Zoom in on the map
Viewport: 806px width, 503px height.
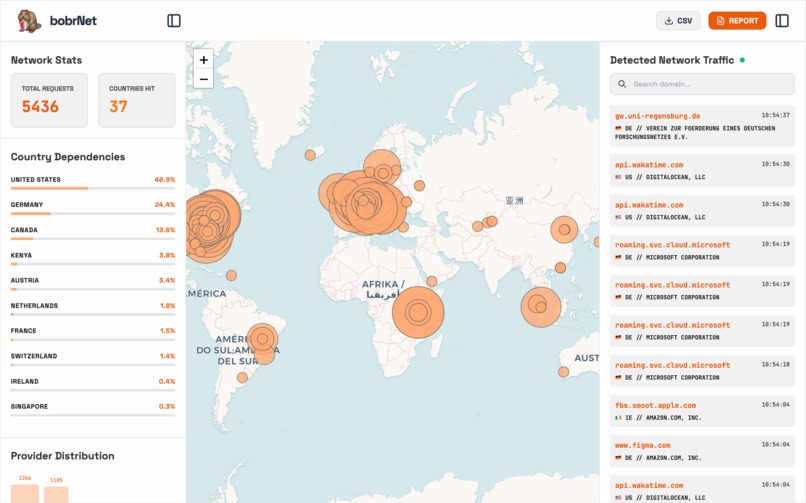204,60
